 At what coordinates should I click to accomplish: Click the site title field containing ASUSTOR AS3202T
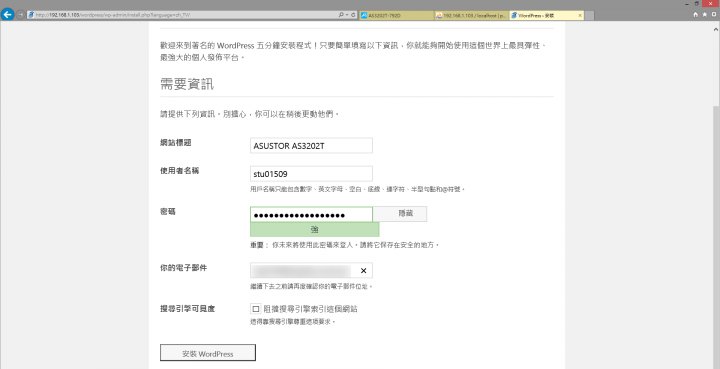pyautogui.click(x=311, y=146)
